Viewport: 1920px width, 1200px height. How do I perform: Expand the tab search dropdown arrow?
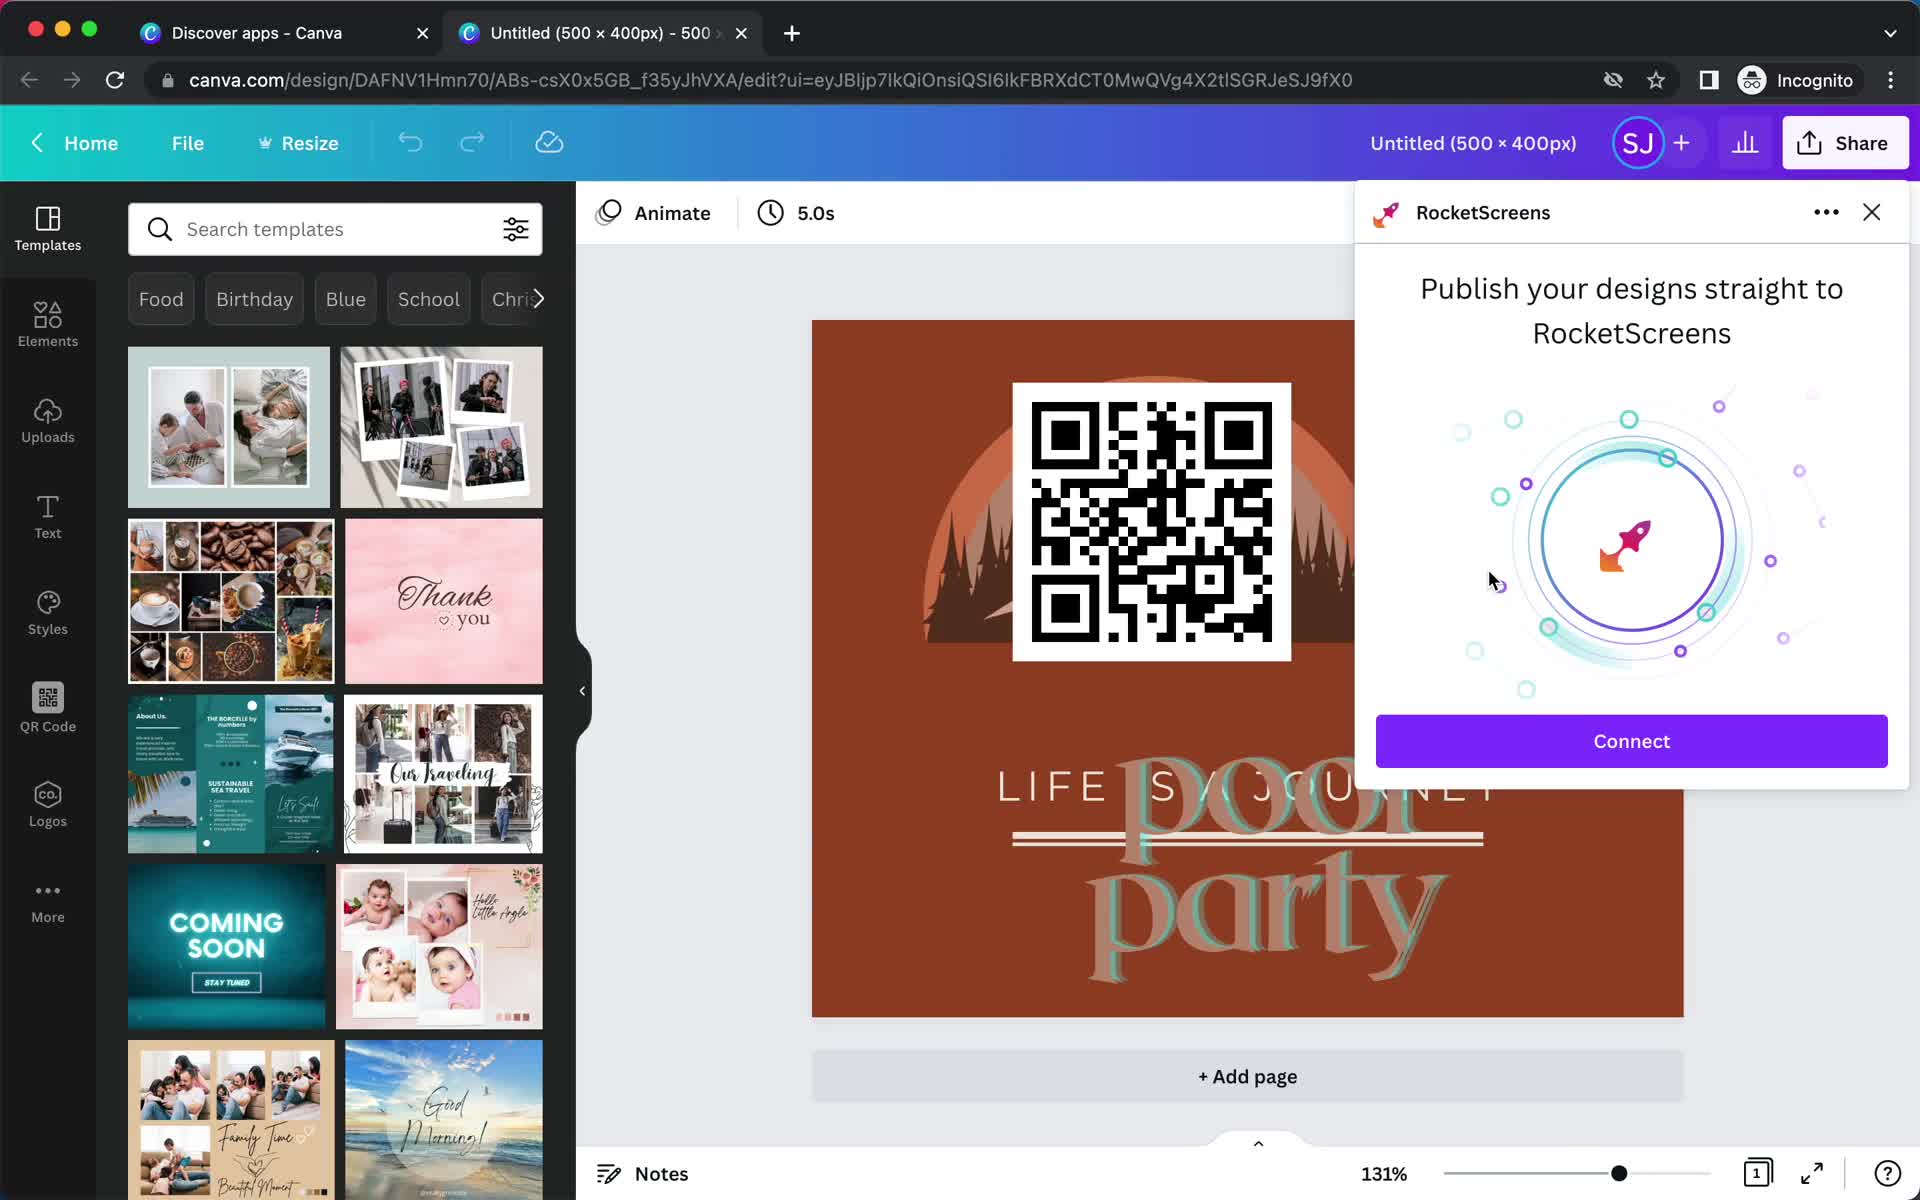tap(1890, 33)
